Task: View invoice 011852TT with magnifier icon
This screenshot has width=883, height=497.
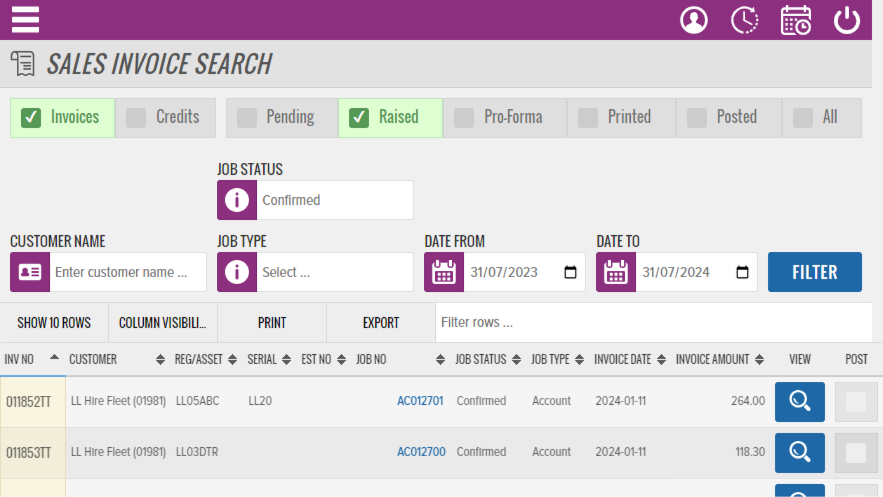Action: coord(799,401)
